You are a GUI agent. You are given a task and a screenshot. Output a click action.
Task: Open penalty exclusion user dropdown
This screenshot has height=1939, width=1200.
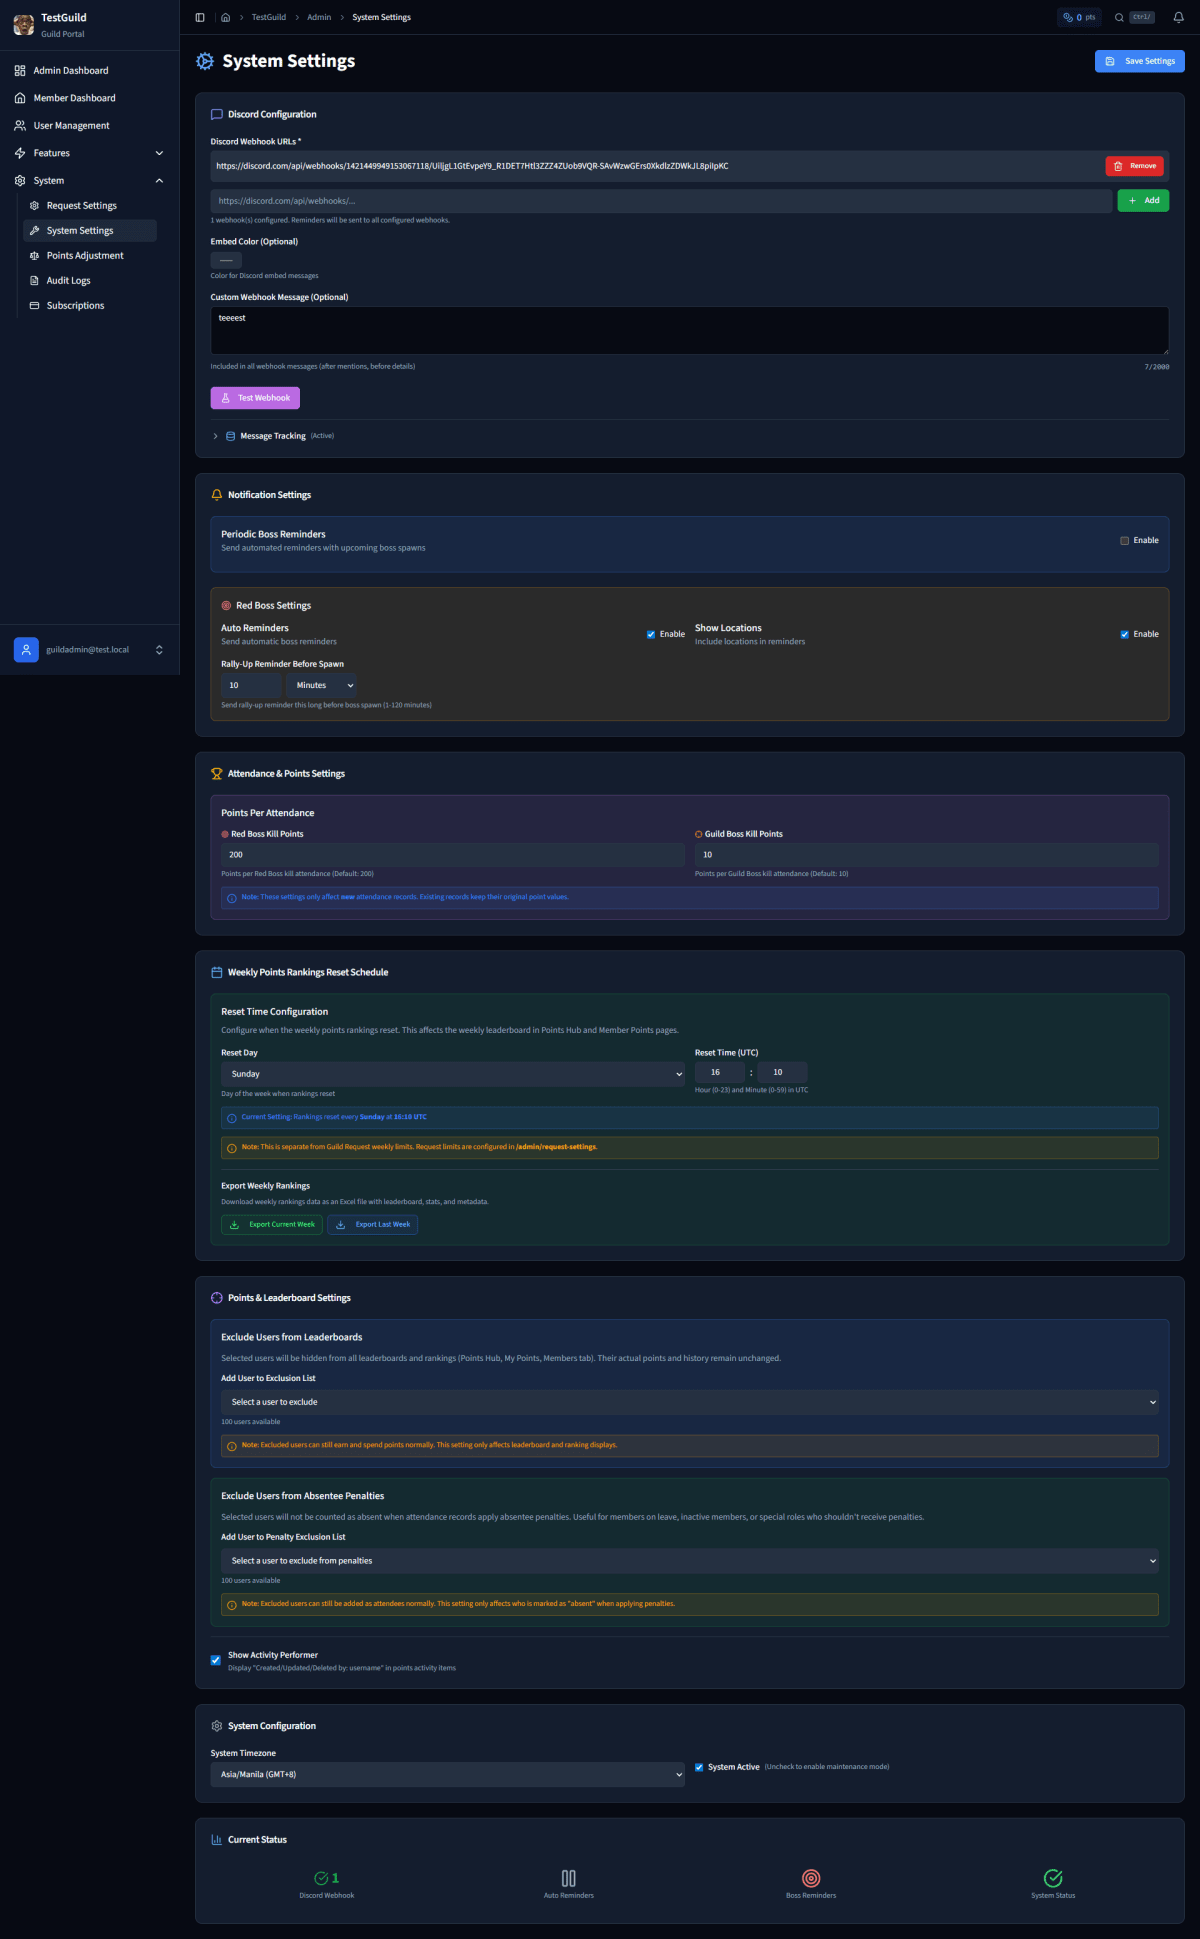(690, 1561)
